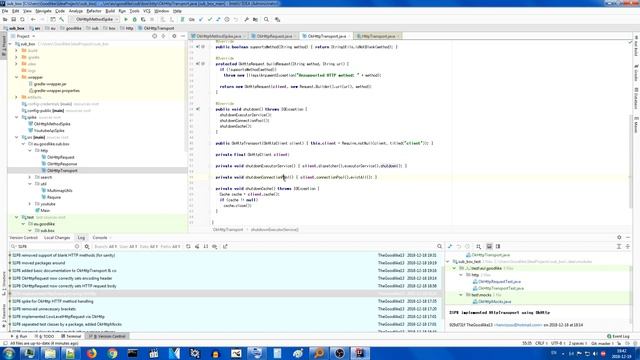Switch to Local Changes tab
This screenshot has height=360, width=640.
tap(57, 238)
